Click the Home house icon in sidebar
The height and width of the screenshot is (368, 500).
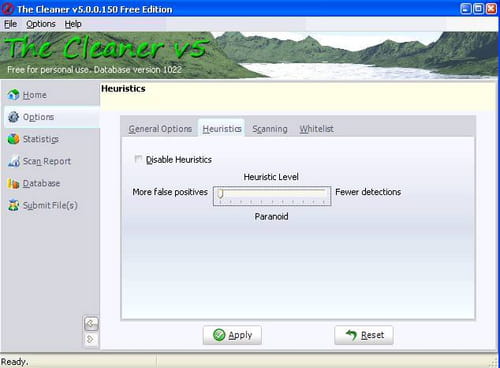tap(13, 95)
